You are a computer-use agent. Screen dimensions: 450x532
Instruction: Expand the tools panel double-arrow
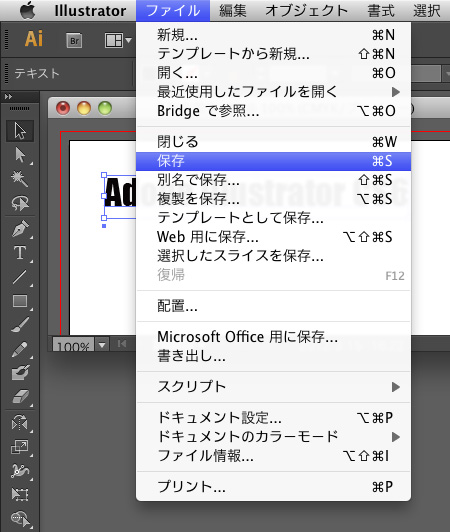[x=8, y=97]
